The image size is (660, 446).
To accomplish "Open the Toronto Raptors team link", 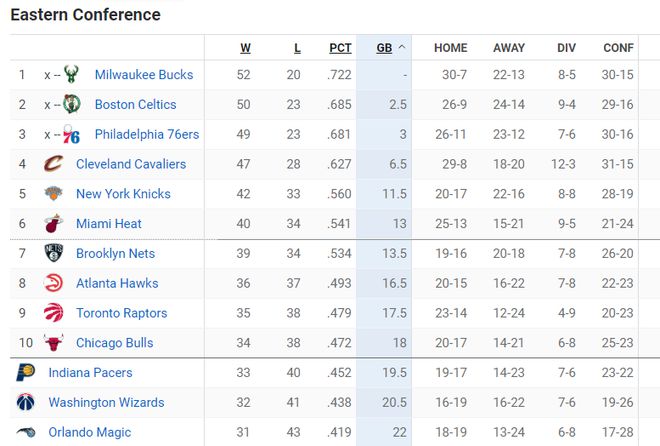I will (122, 313).
